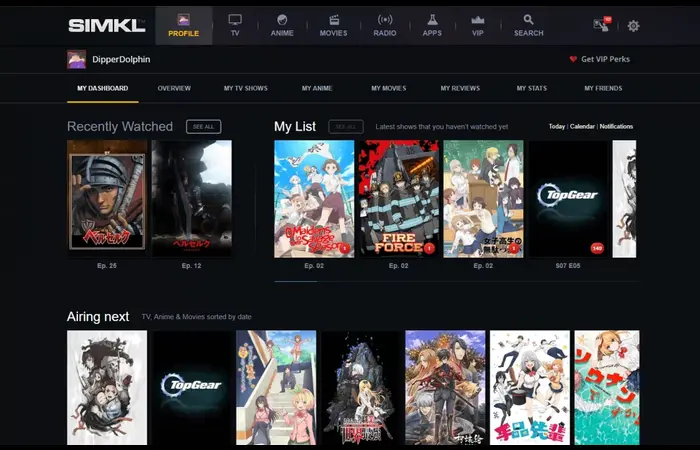The height and width of the screenshot is (450, 700).
Task: Click the DipperDolphin avatar image
Action: [x=76, y=59]
